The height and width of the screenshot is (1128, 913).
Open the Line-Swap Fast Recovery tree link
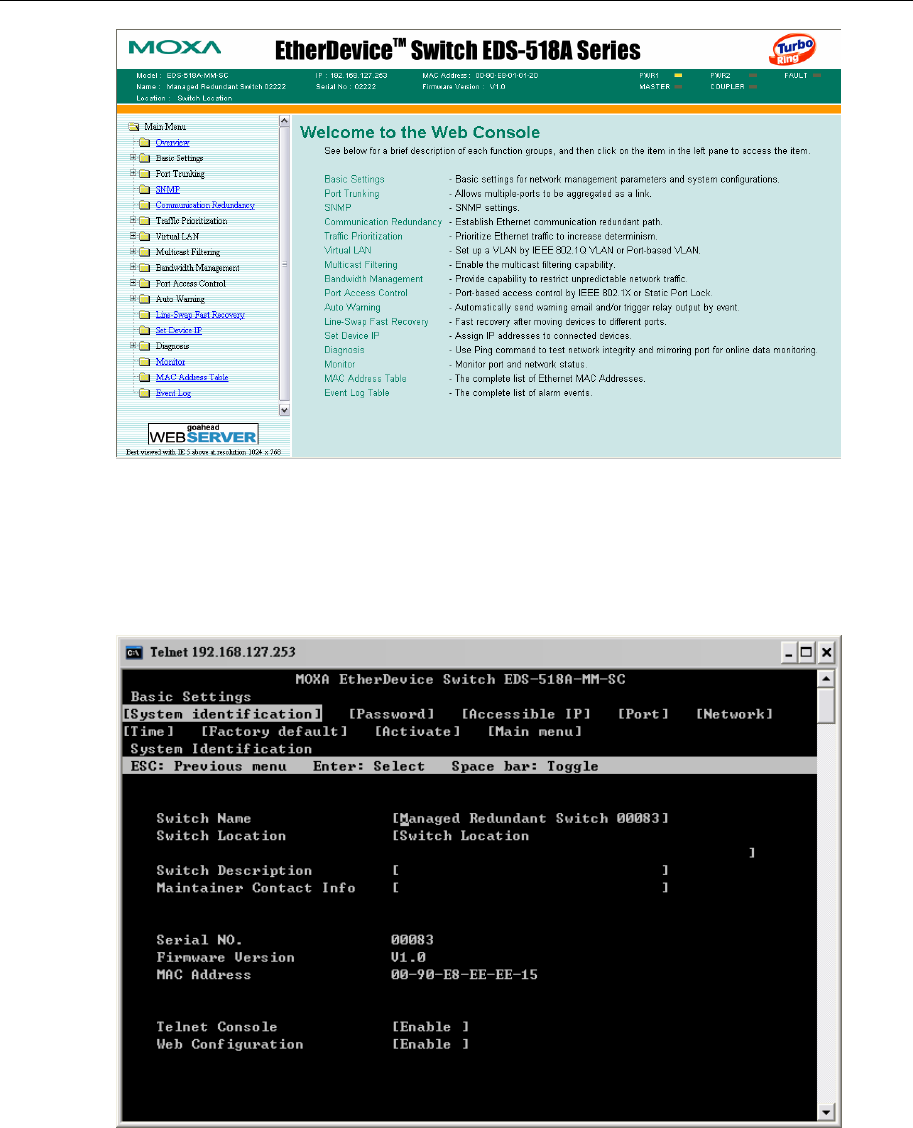200,314
